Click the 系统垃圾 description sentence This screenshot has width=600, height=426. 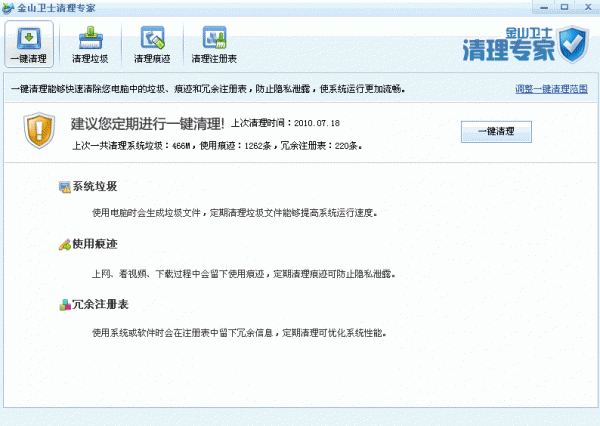click(x=235, y=213)
